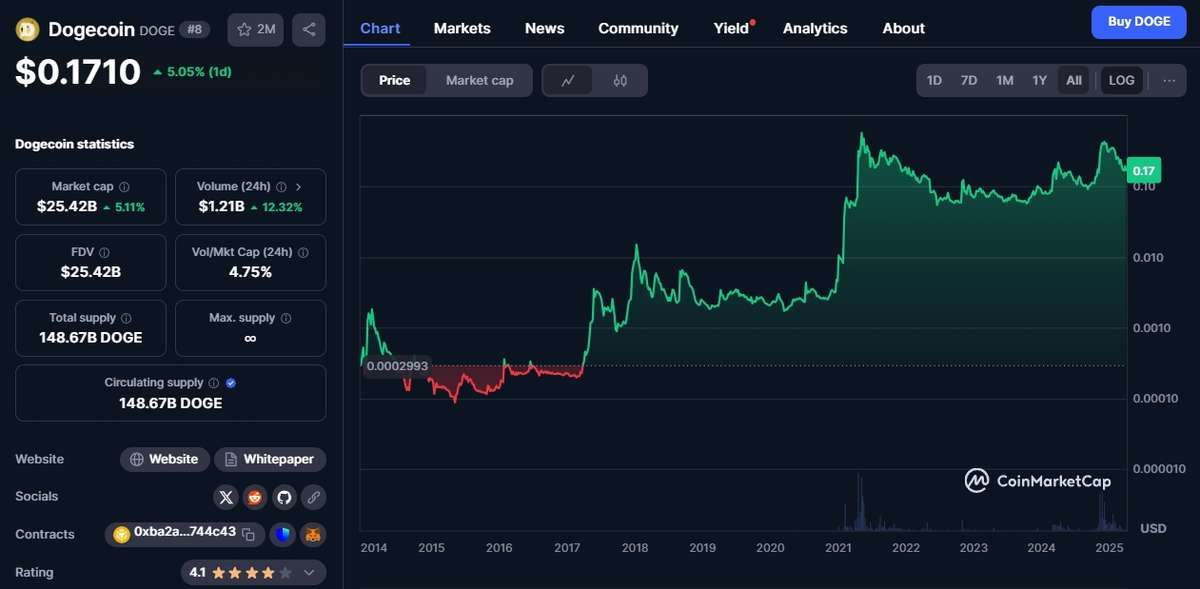Open the GitHub source code link

[284, 497]
